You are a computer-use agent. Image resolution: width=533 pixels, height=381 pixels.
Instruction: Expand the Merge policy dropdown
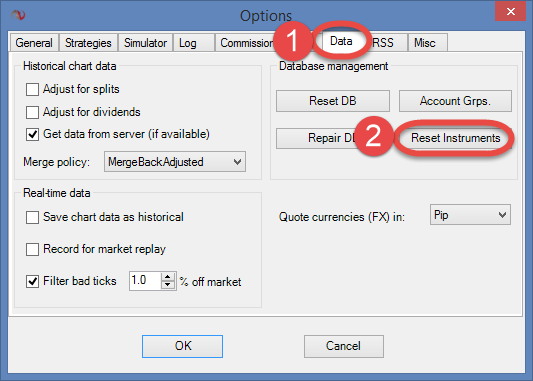(175, 162)
